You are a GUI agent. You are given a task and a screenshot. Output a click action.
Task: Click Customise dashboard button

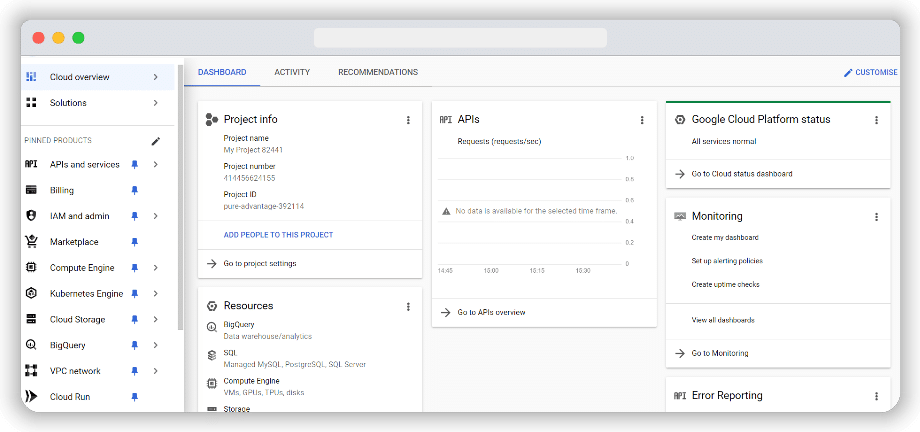click(x=870, y=72)
